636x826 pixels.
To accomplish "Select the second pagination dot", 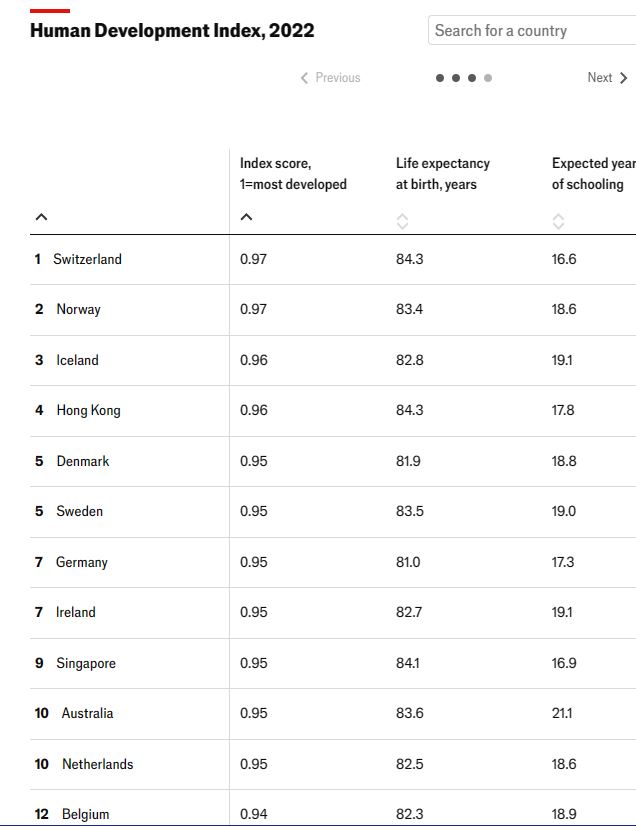I will (x=456, y=78).
